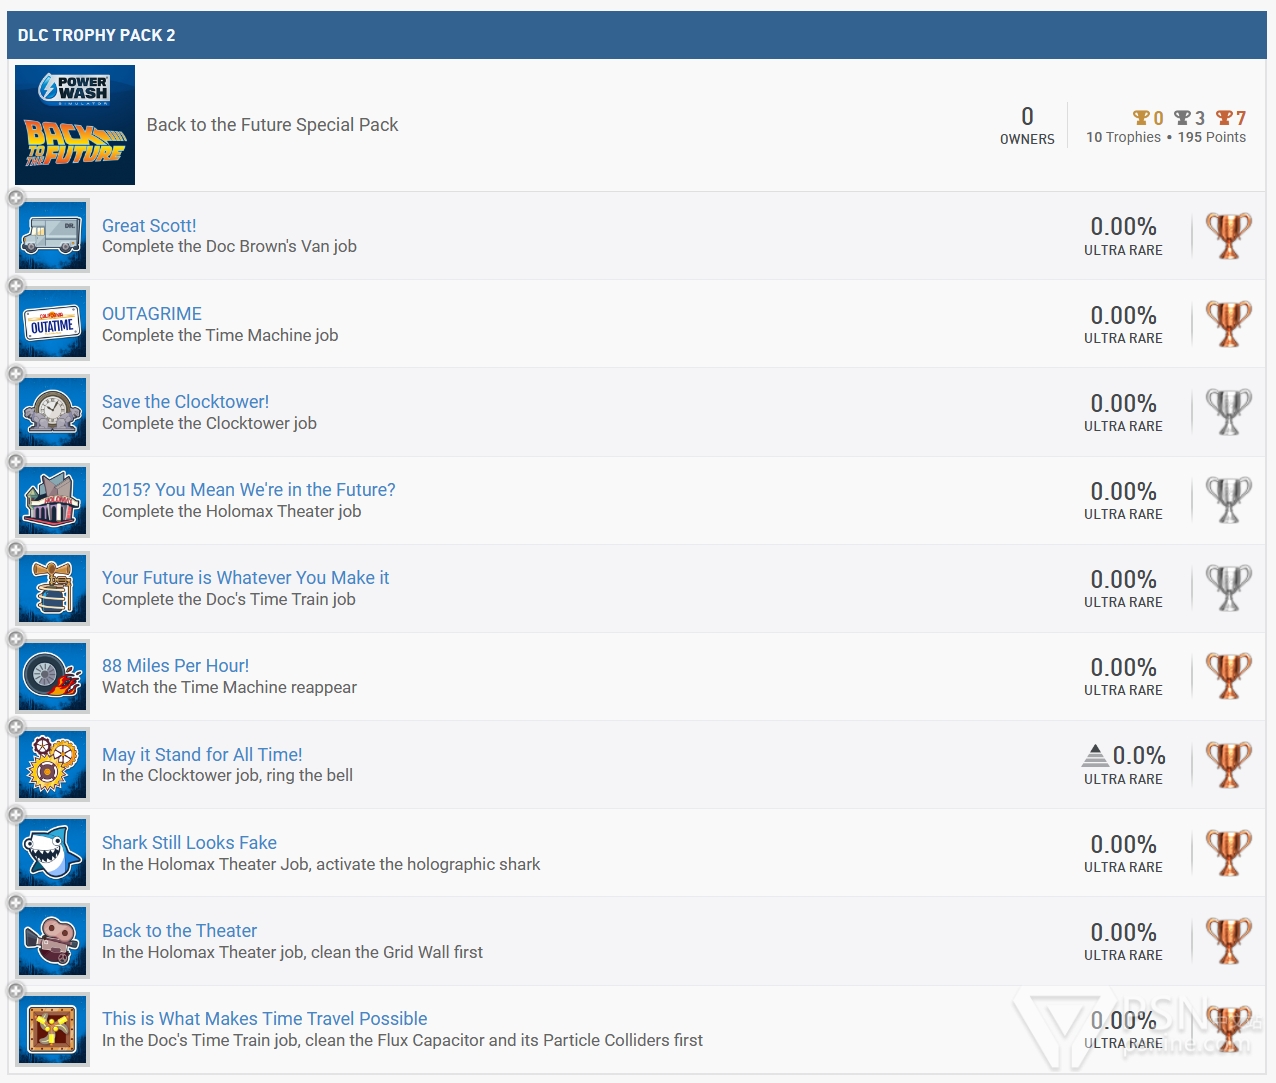Click the Watch the Time Machine reappear description
This screenshot has height=1083, width=1276.
click(229, 688)
